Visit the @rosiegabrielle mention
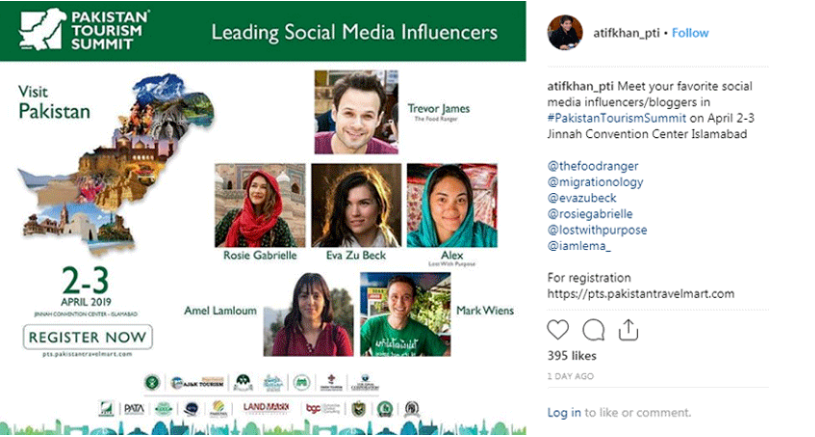The height and width of the screenshot is (437, 815). tap(590, 214)
